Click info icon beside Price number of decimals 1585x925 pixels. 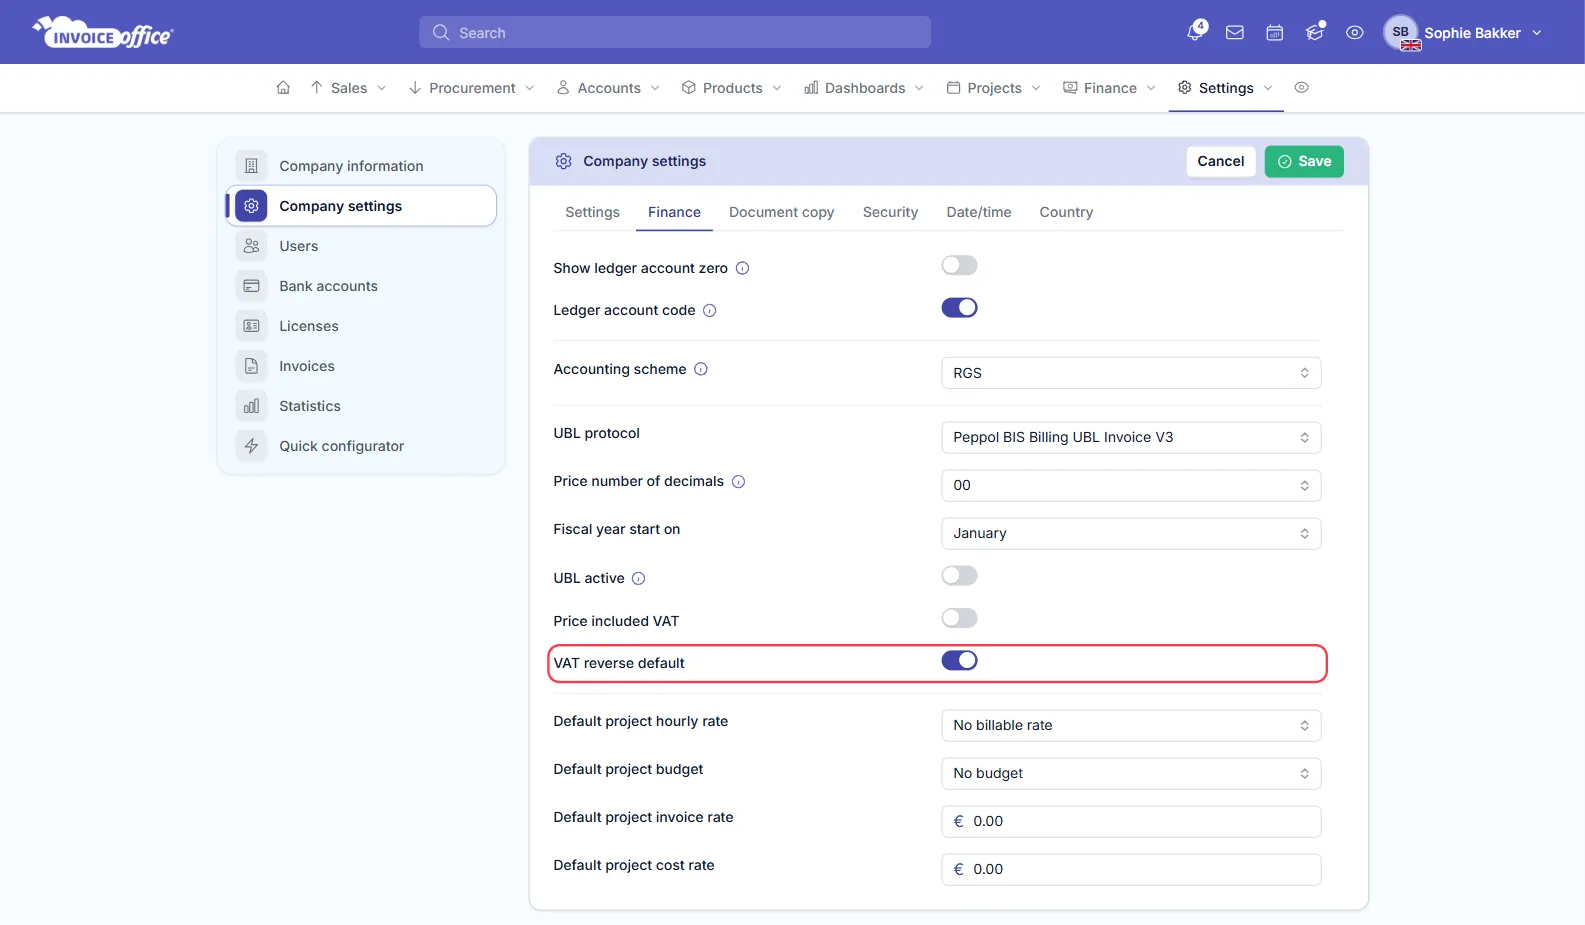(738, 481)
